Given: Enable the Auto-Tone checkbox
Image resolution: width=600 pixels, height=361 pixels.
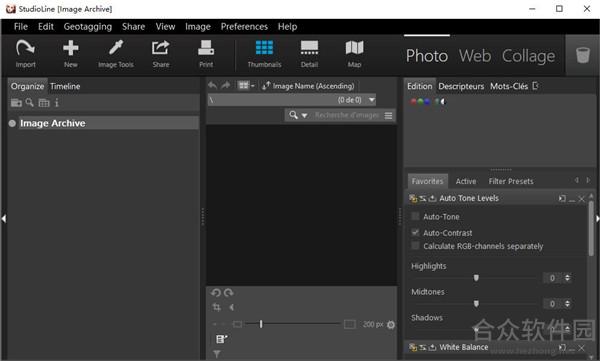Looking at the screenshot, I should click(415, 216).
